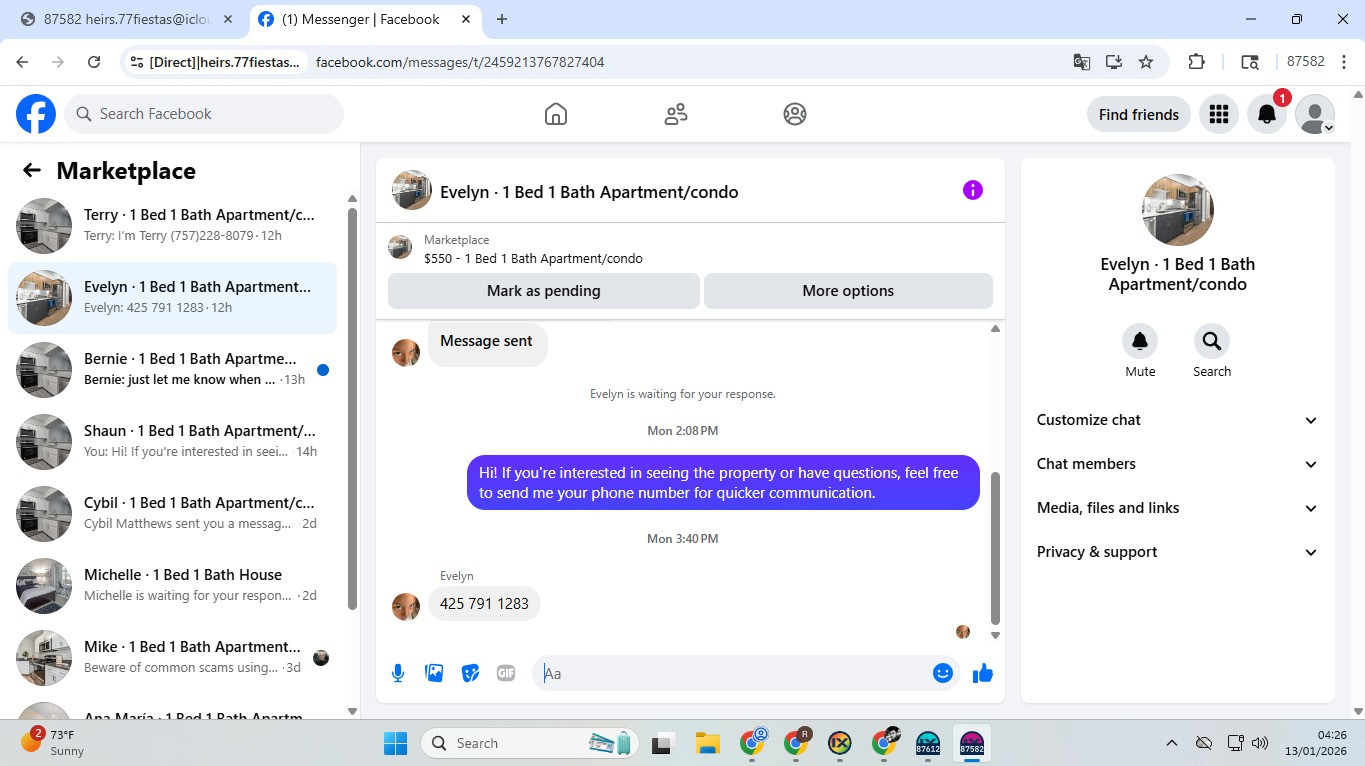Click Mark as pending button
Viewport: 1365px width, 766px height.
[544, 291]
